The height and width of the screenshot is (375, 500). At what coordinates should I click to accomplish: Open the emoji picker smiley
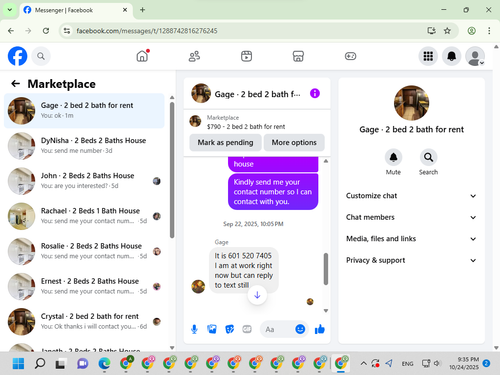[300, 329]
